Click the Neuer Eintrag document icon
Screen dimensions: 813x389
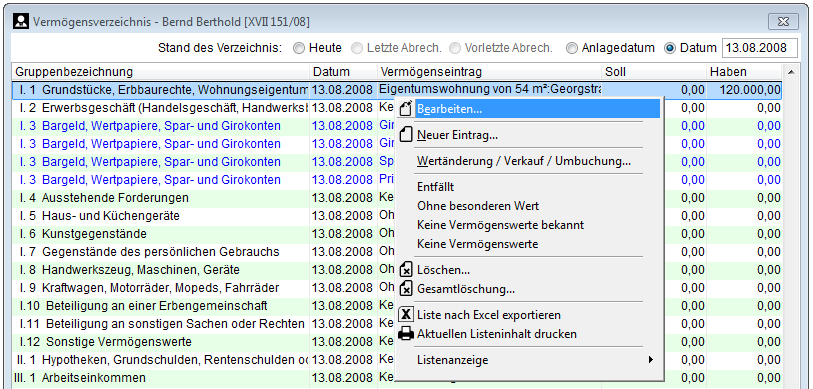tap(407, 135)
